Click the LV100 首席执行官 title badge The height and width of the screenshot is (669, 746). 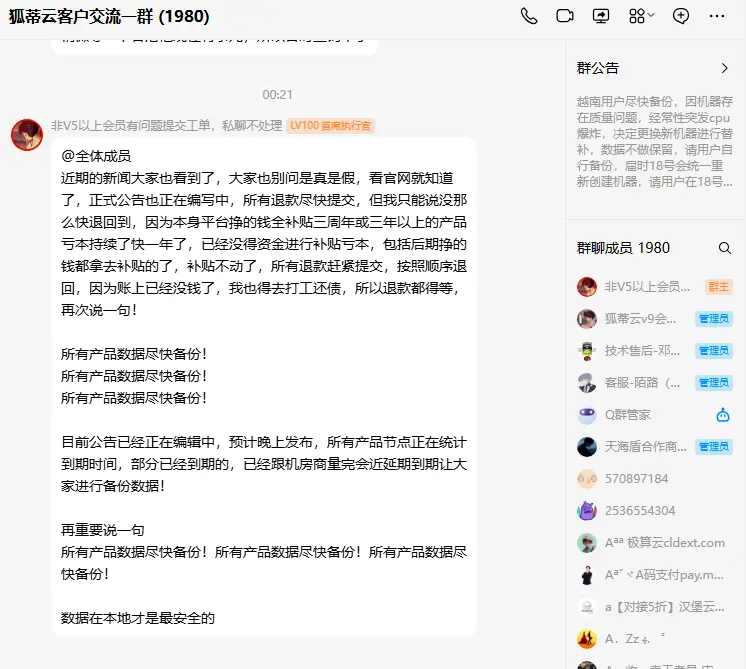[330, 126]
